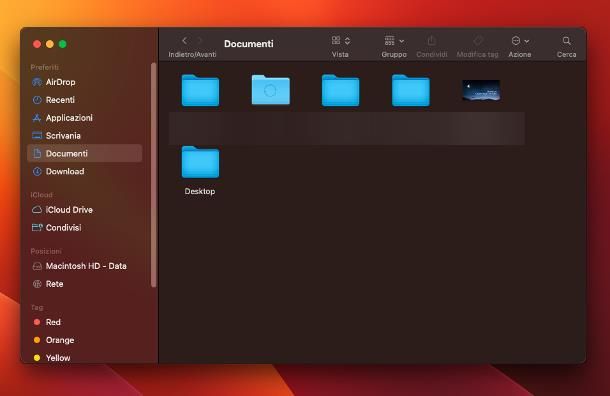
Task: Select the Orange tag
Action: point(85,340)
